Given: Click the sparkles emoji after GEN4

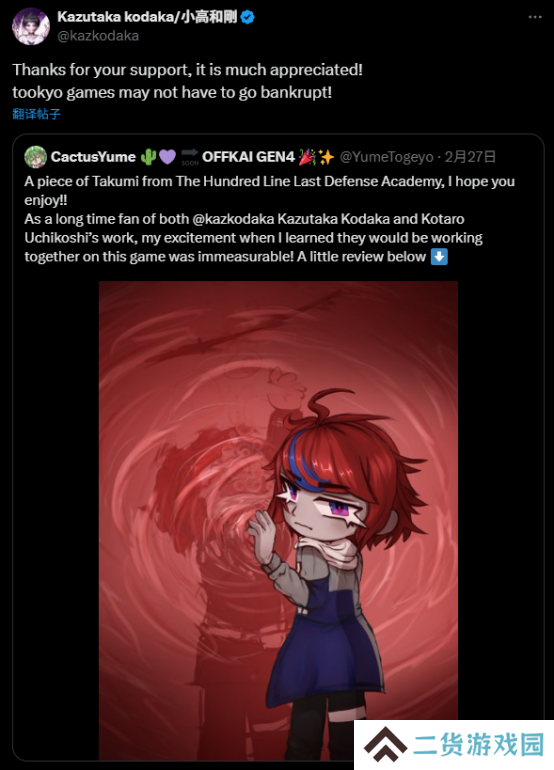Looking at the screenshot, I should pos(326,157).
